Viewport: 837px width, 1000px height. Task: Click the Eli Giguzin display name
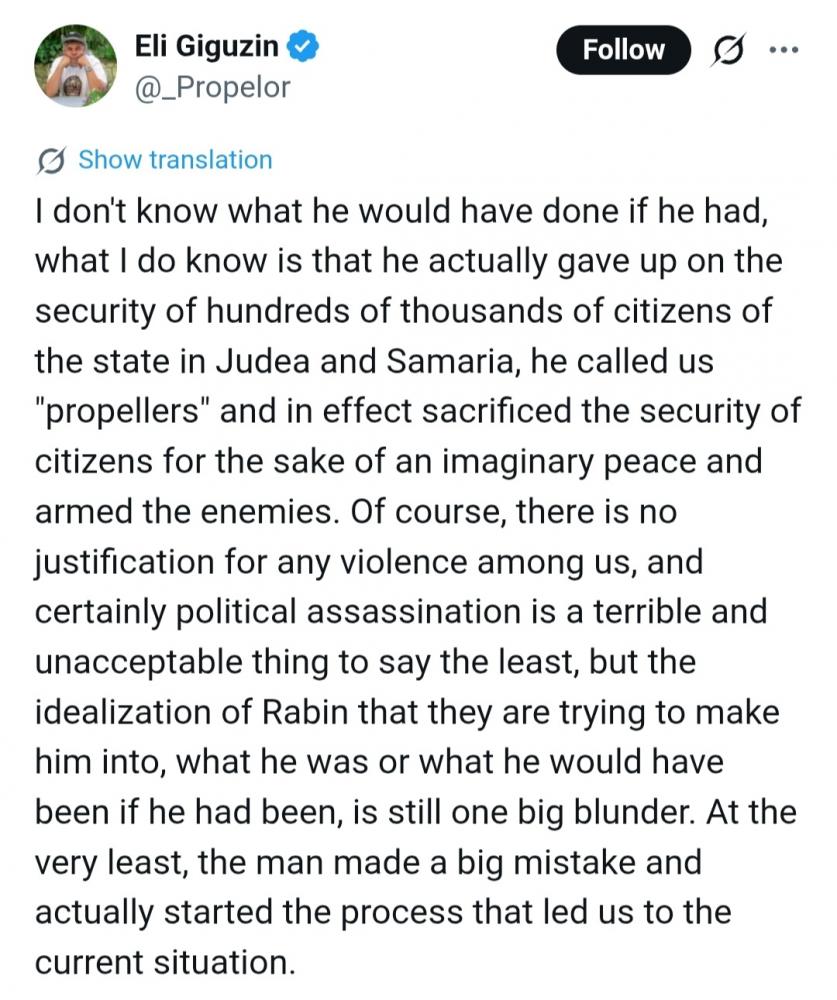(208, 46)
